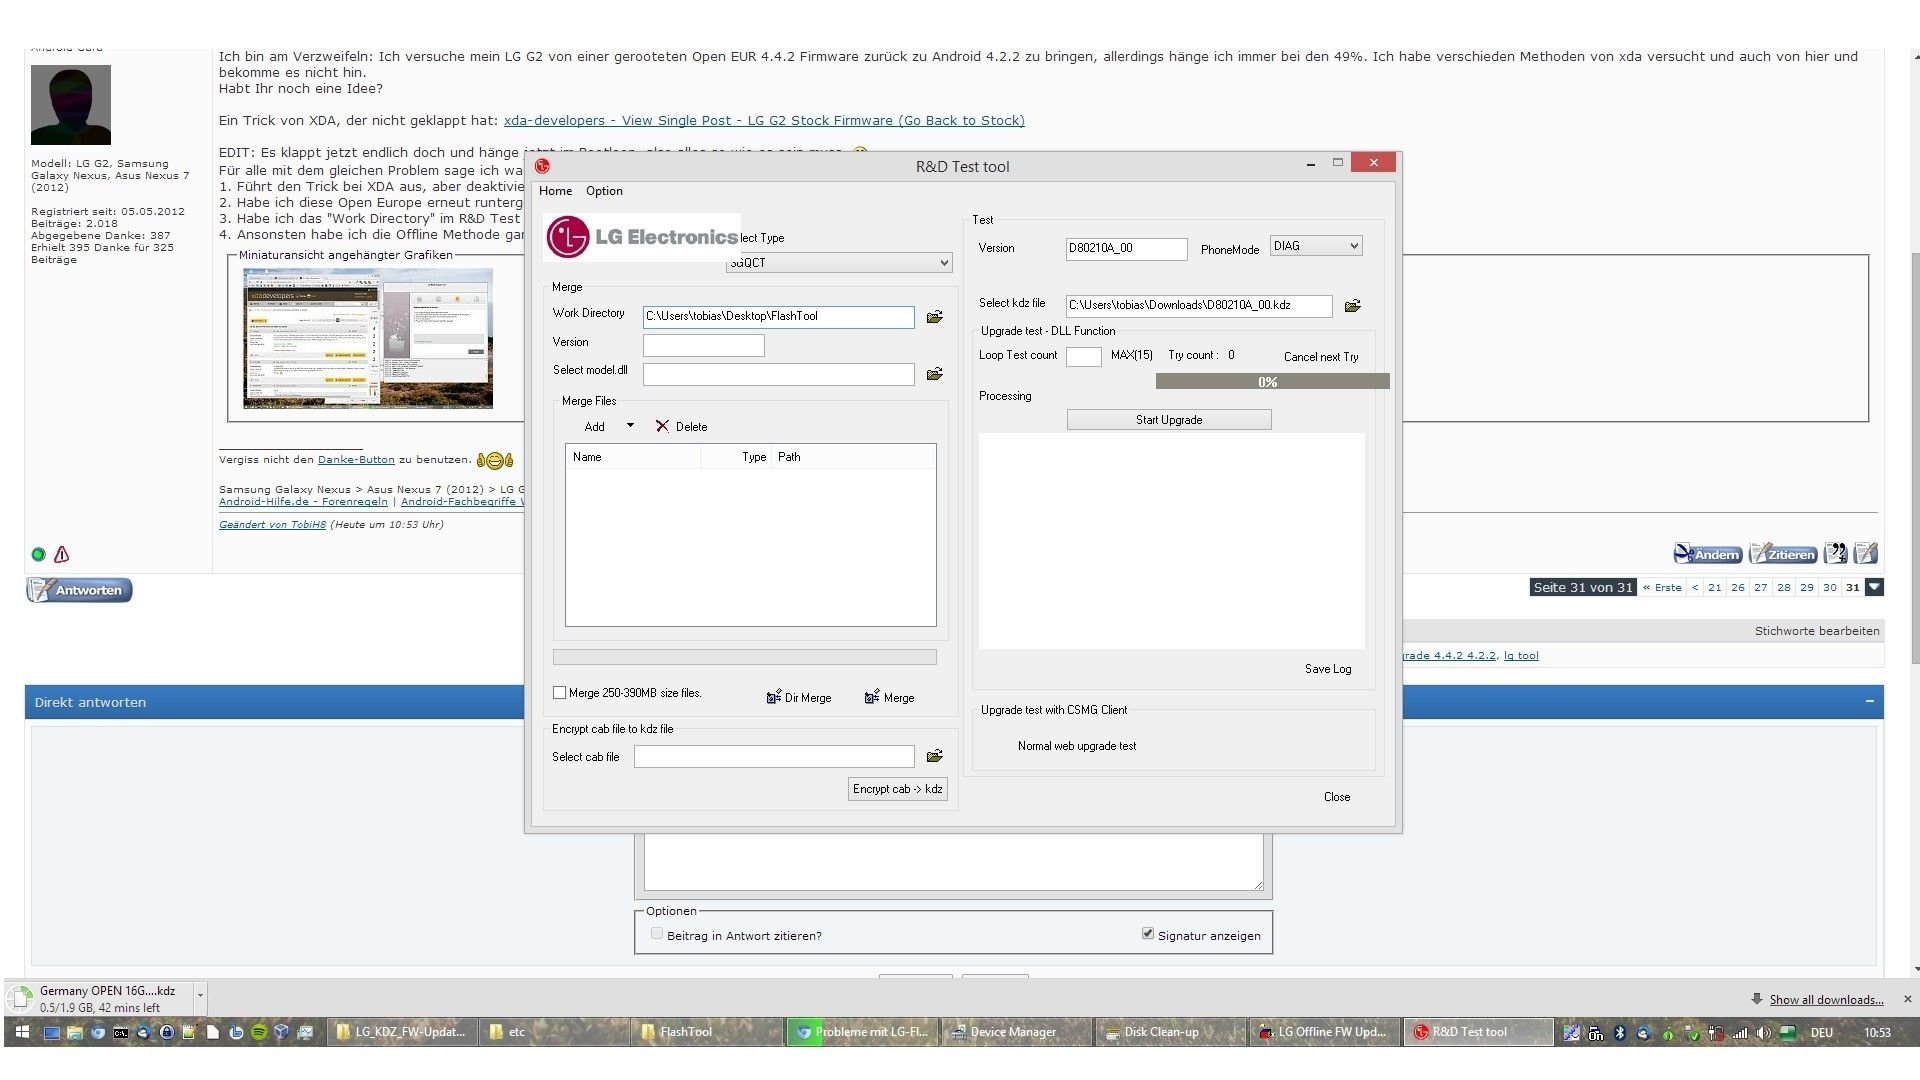The width and height of the screenshot is (1920, 1080).
Task: Click the Antworten reply button
Action: [x=79, y=590]
